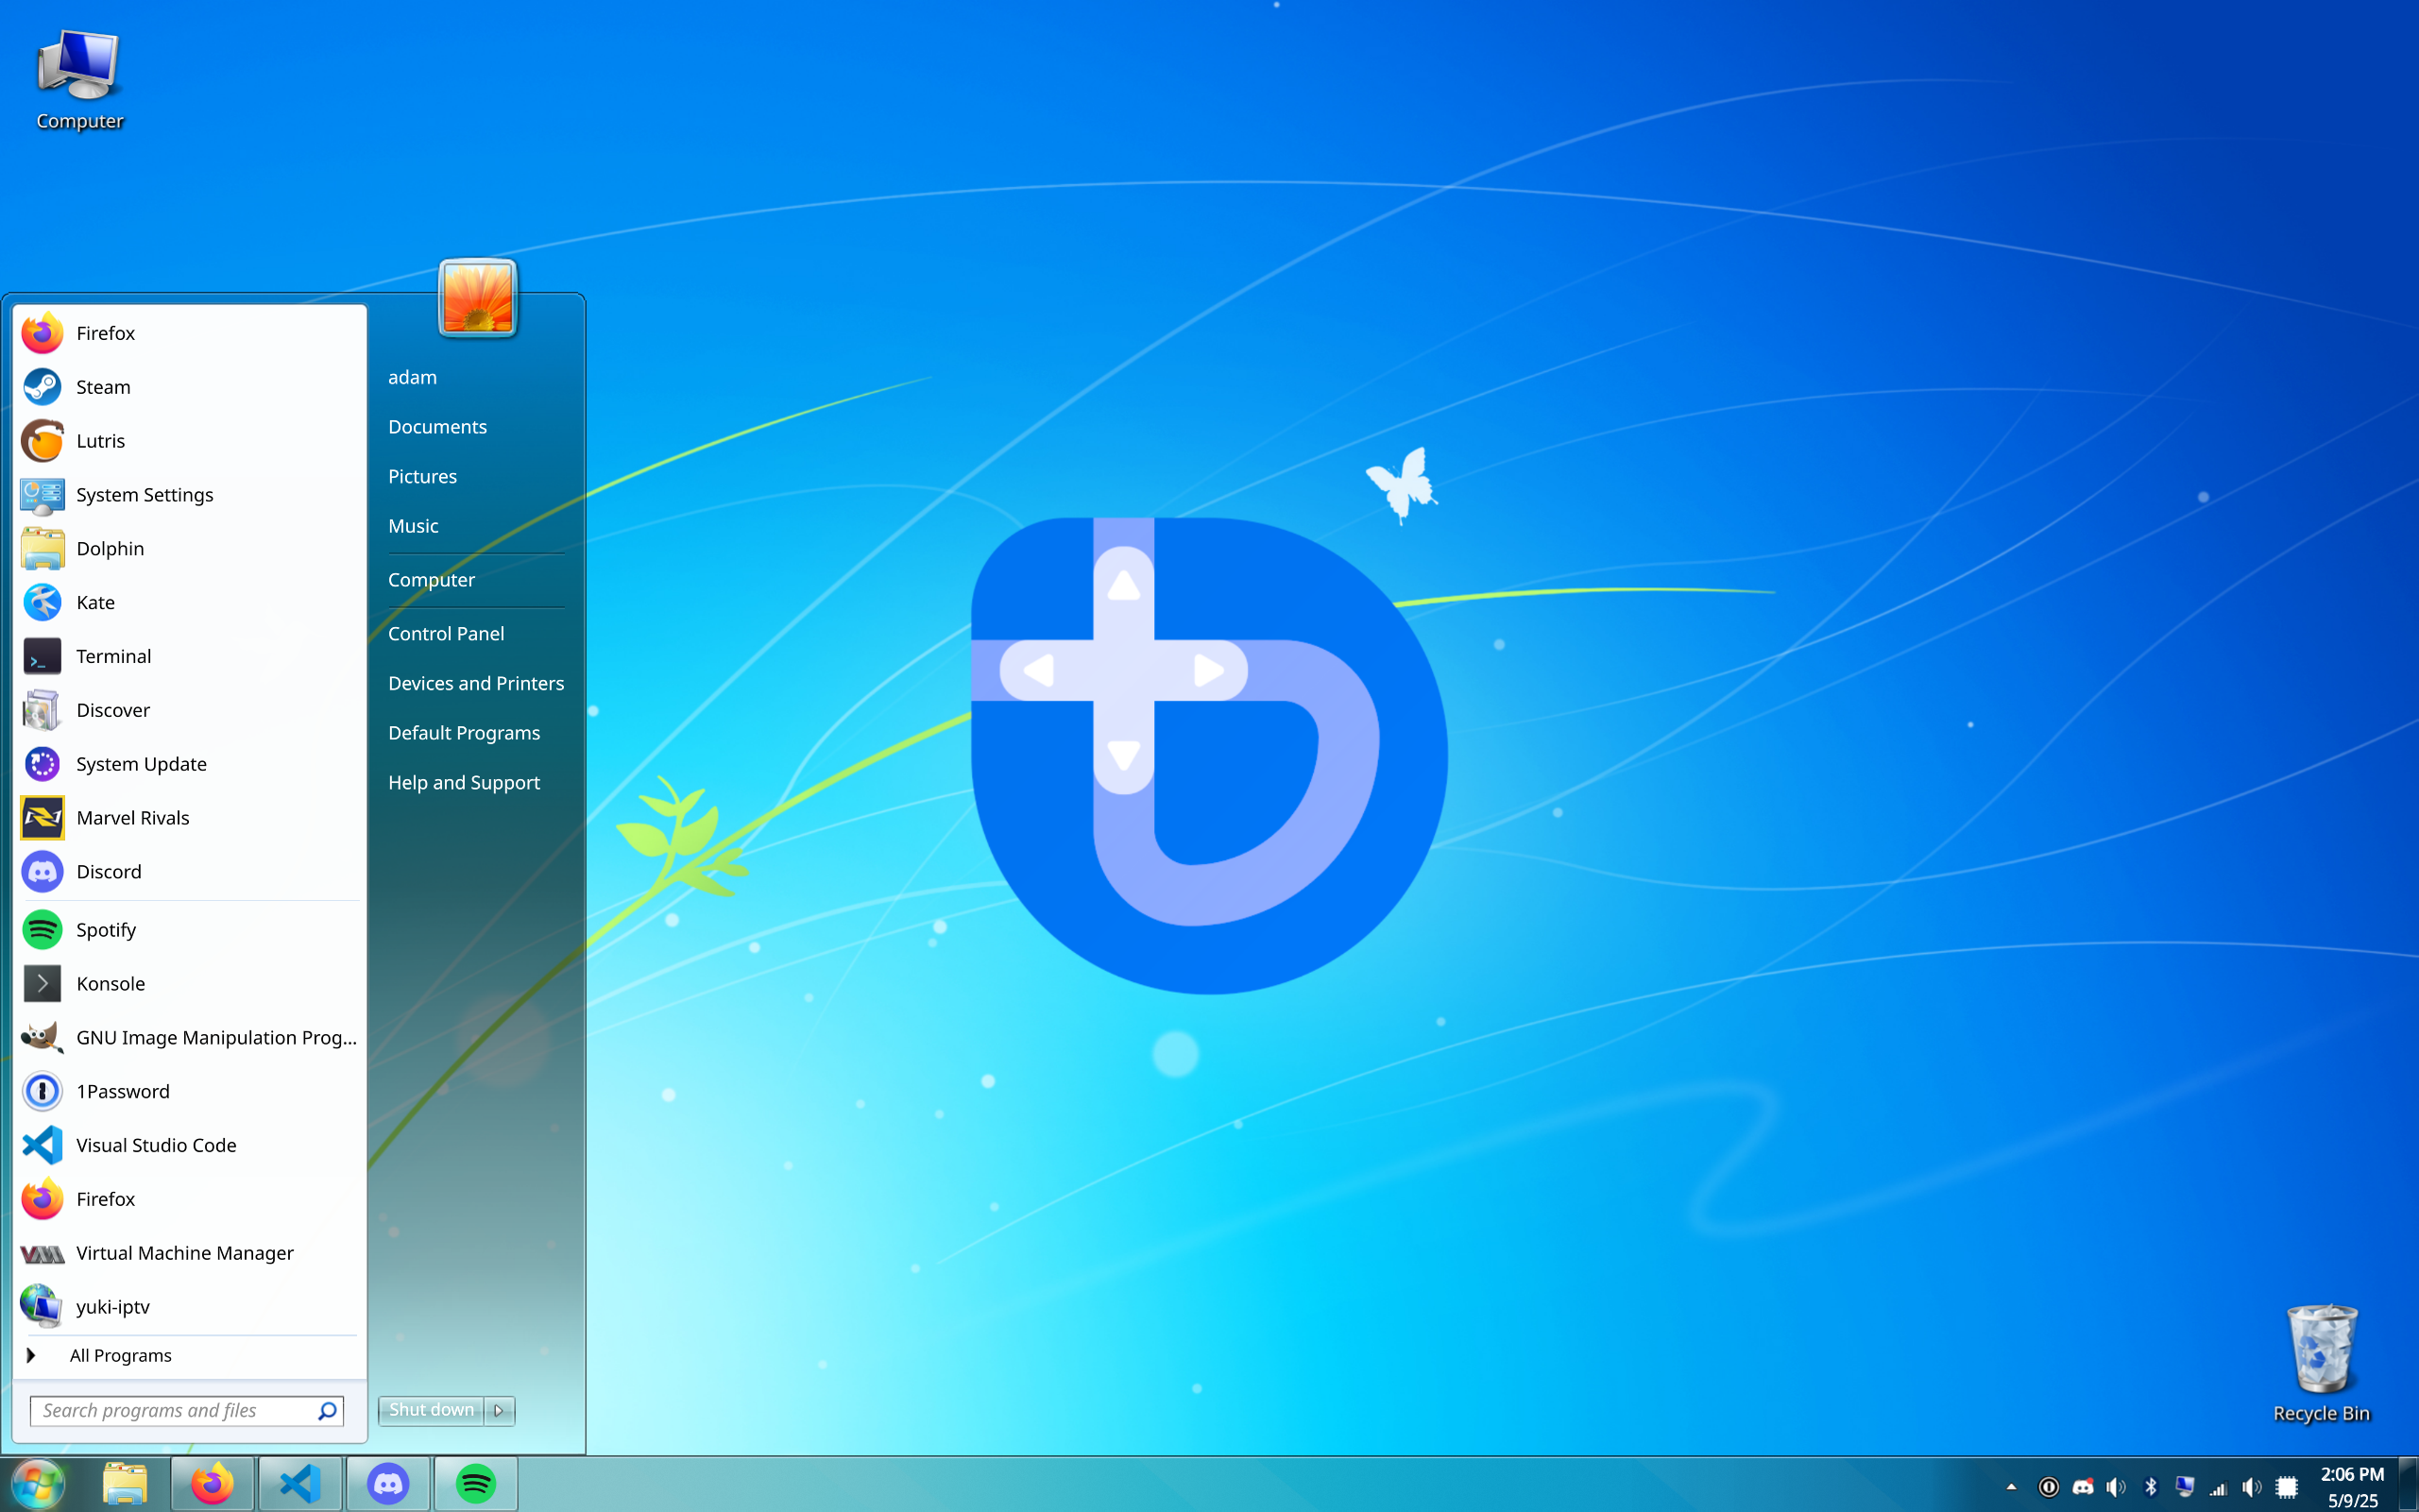
Task: Open Devices and Printers entry
Action: coord(476,683)
